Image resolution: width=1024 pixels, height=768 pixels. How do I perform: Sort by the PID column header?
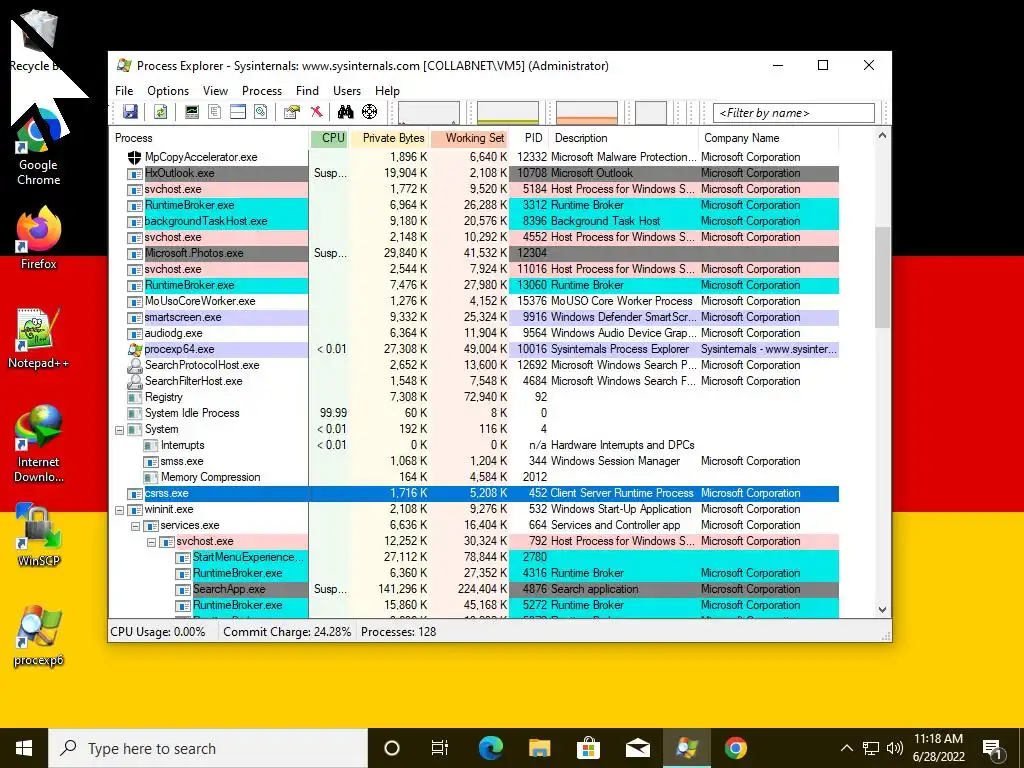point(528,138)
